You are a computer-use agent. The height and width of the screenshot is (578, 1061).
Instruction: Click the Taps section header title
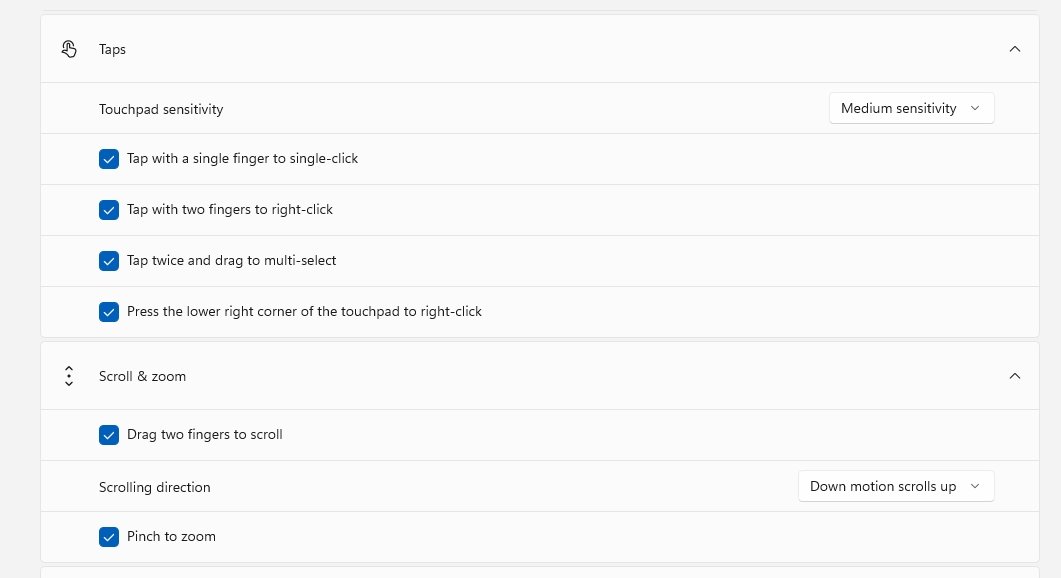[112, 49]
